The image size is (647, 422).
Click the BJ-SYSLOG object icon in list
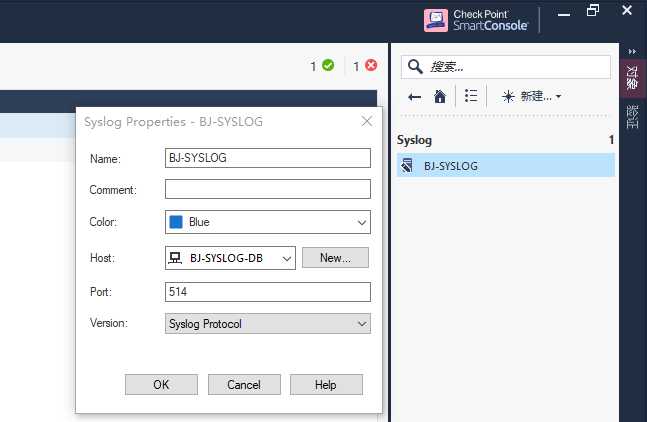coord(407,165)
